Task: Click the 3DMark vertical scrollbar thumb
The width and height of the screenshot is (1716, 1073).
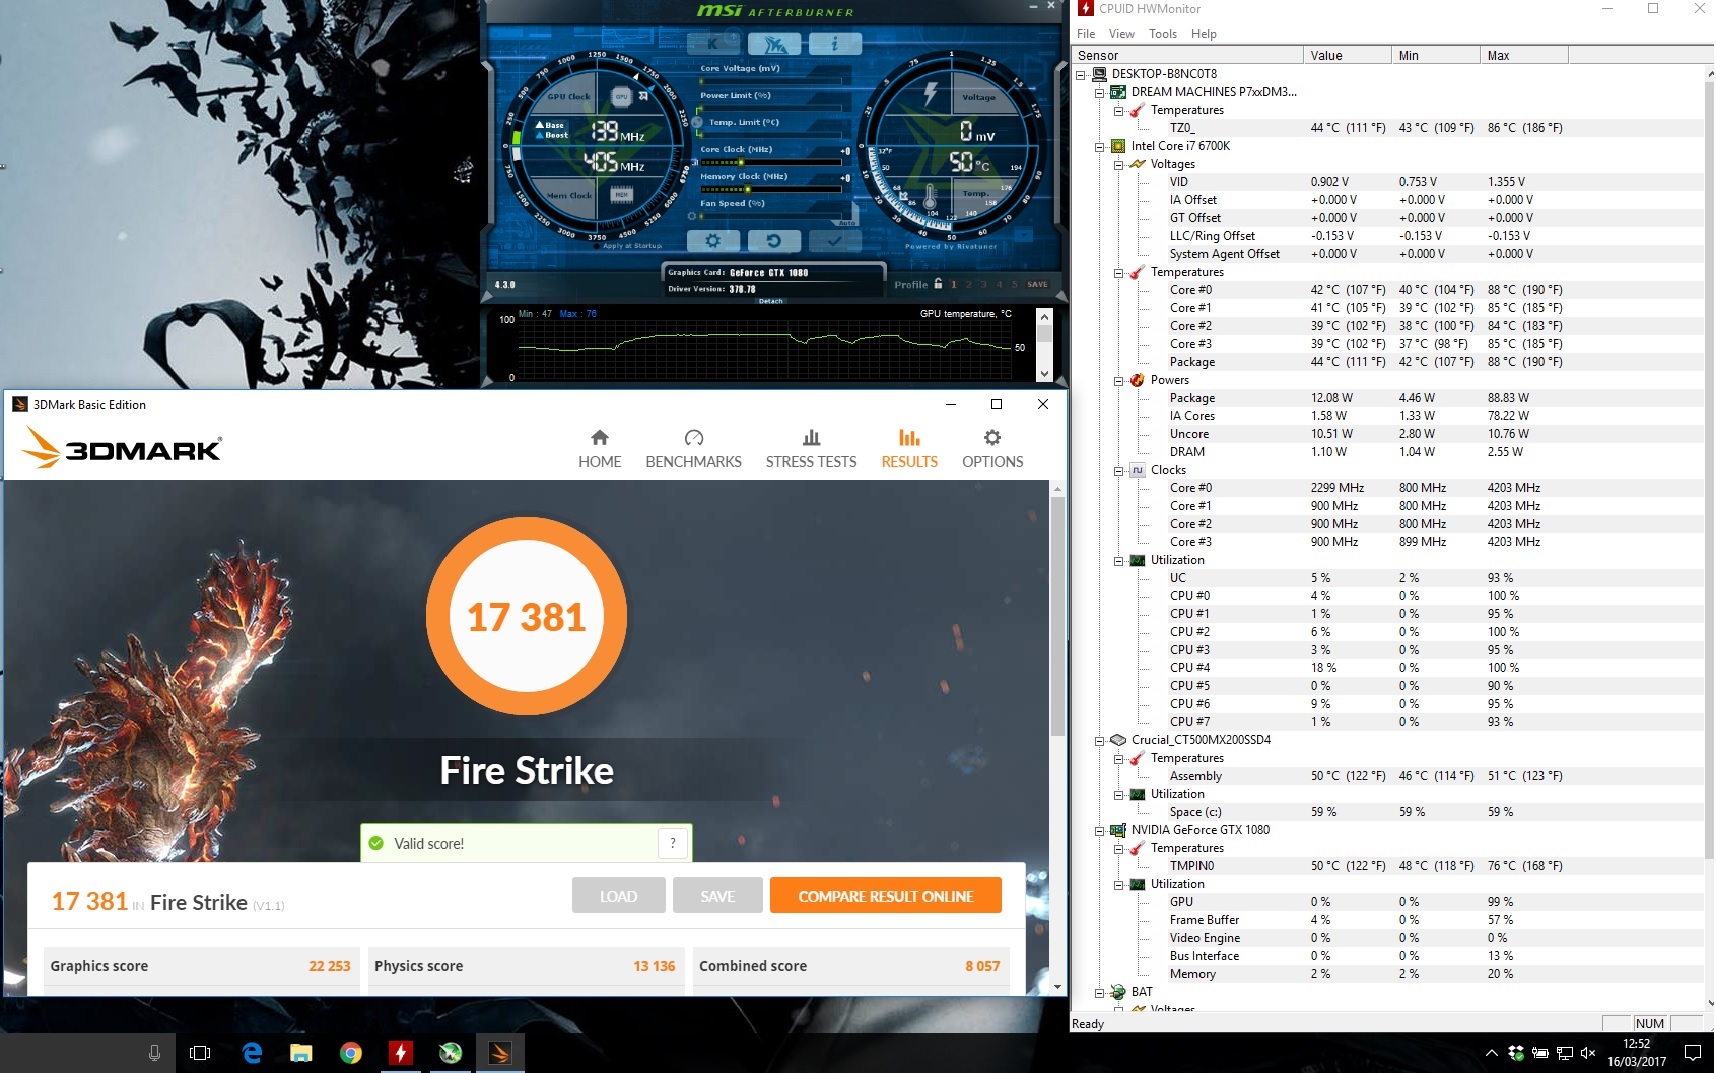Action: click(x=1058, y=617)
